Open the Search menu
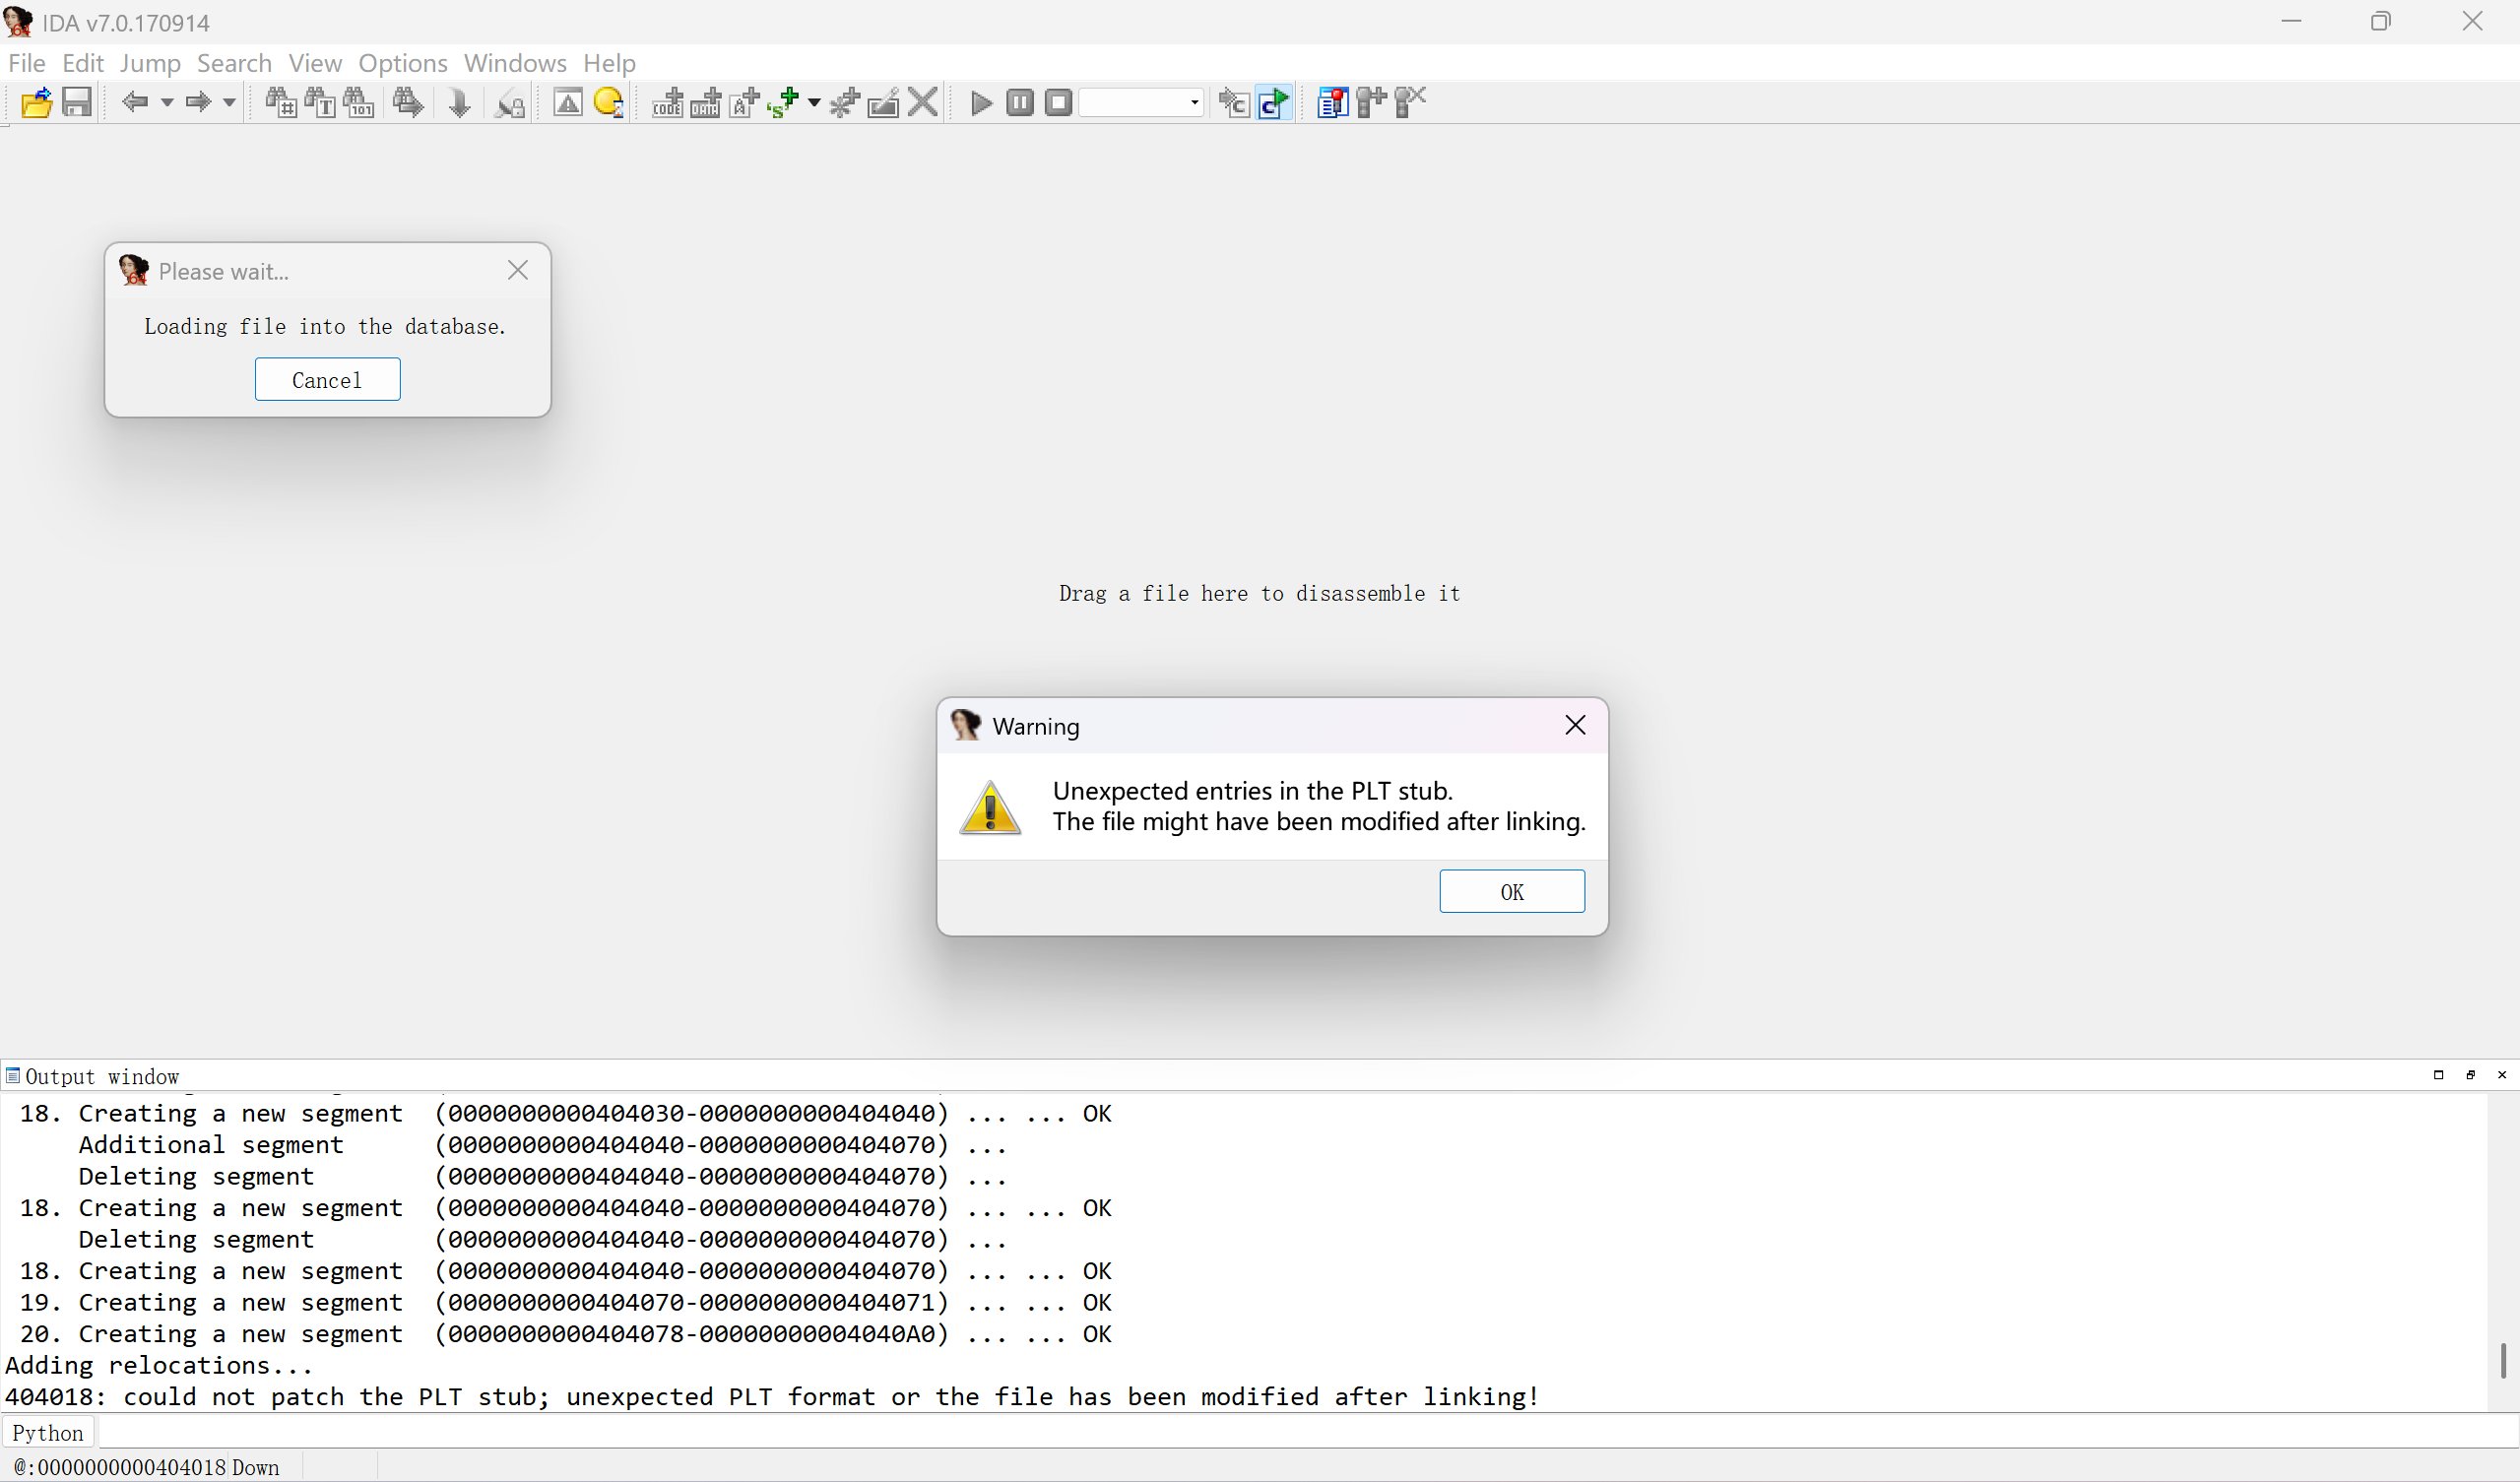2520x1482 pixels. click(234, 63)
